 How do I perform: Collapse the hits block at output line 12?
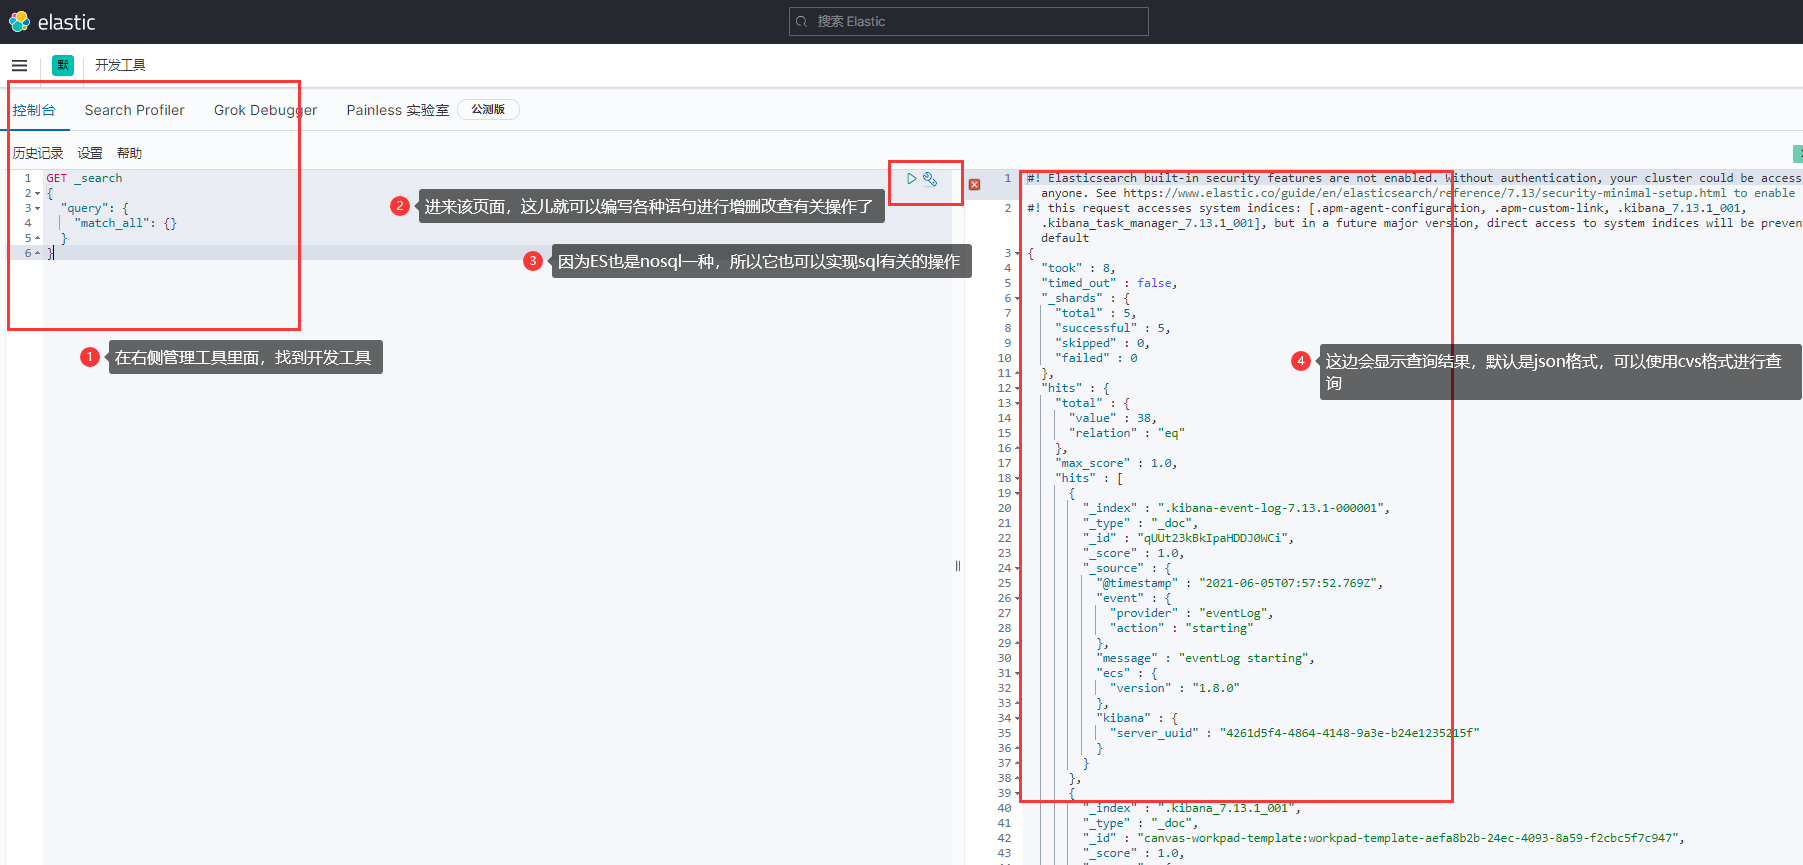point(1018,389)
